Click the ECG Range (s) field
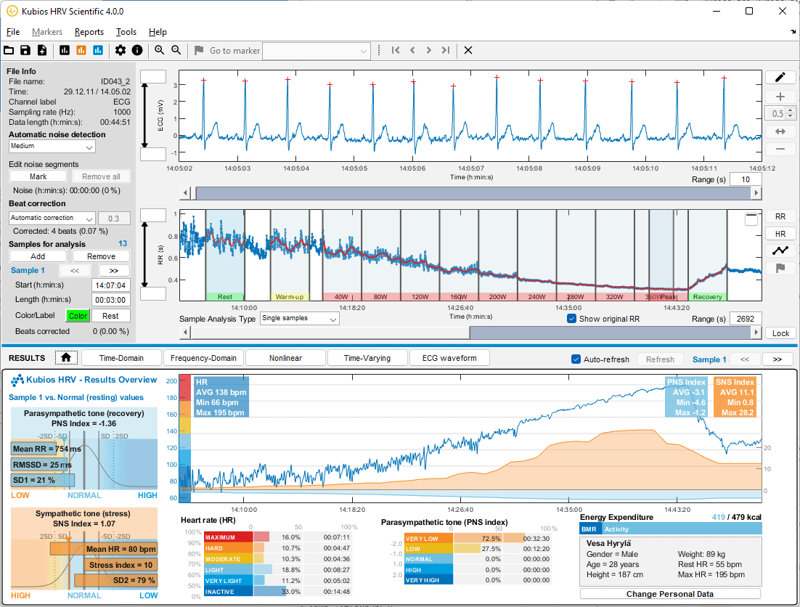The image size is (800, 607). click(x=745, y=180)
